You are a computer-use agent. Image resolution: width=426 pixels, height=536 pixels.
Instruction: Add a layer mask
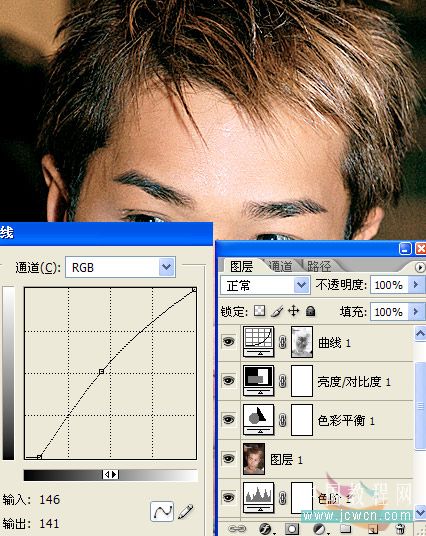[x=292, y=529]
